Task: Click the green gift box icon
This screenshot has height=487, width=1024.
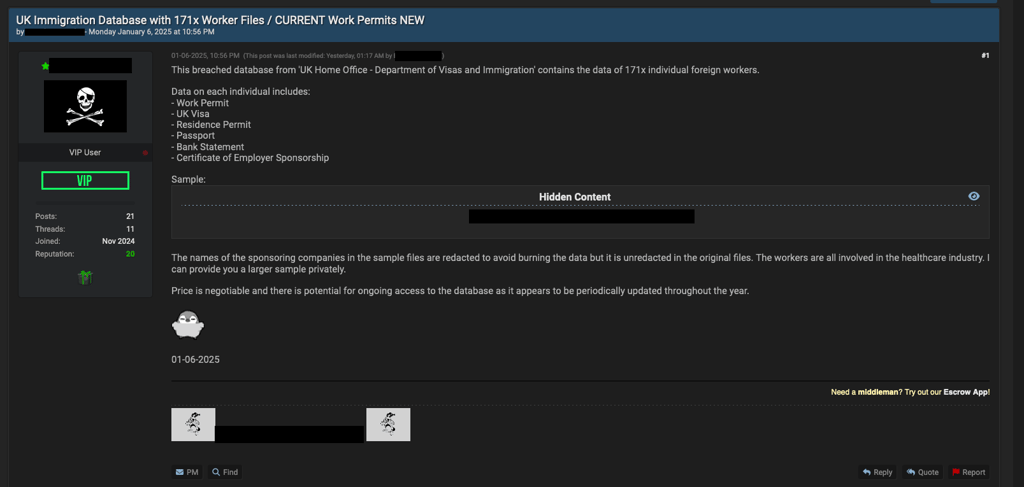Action: coord(85,277)
